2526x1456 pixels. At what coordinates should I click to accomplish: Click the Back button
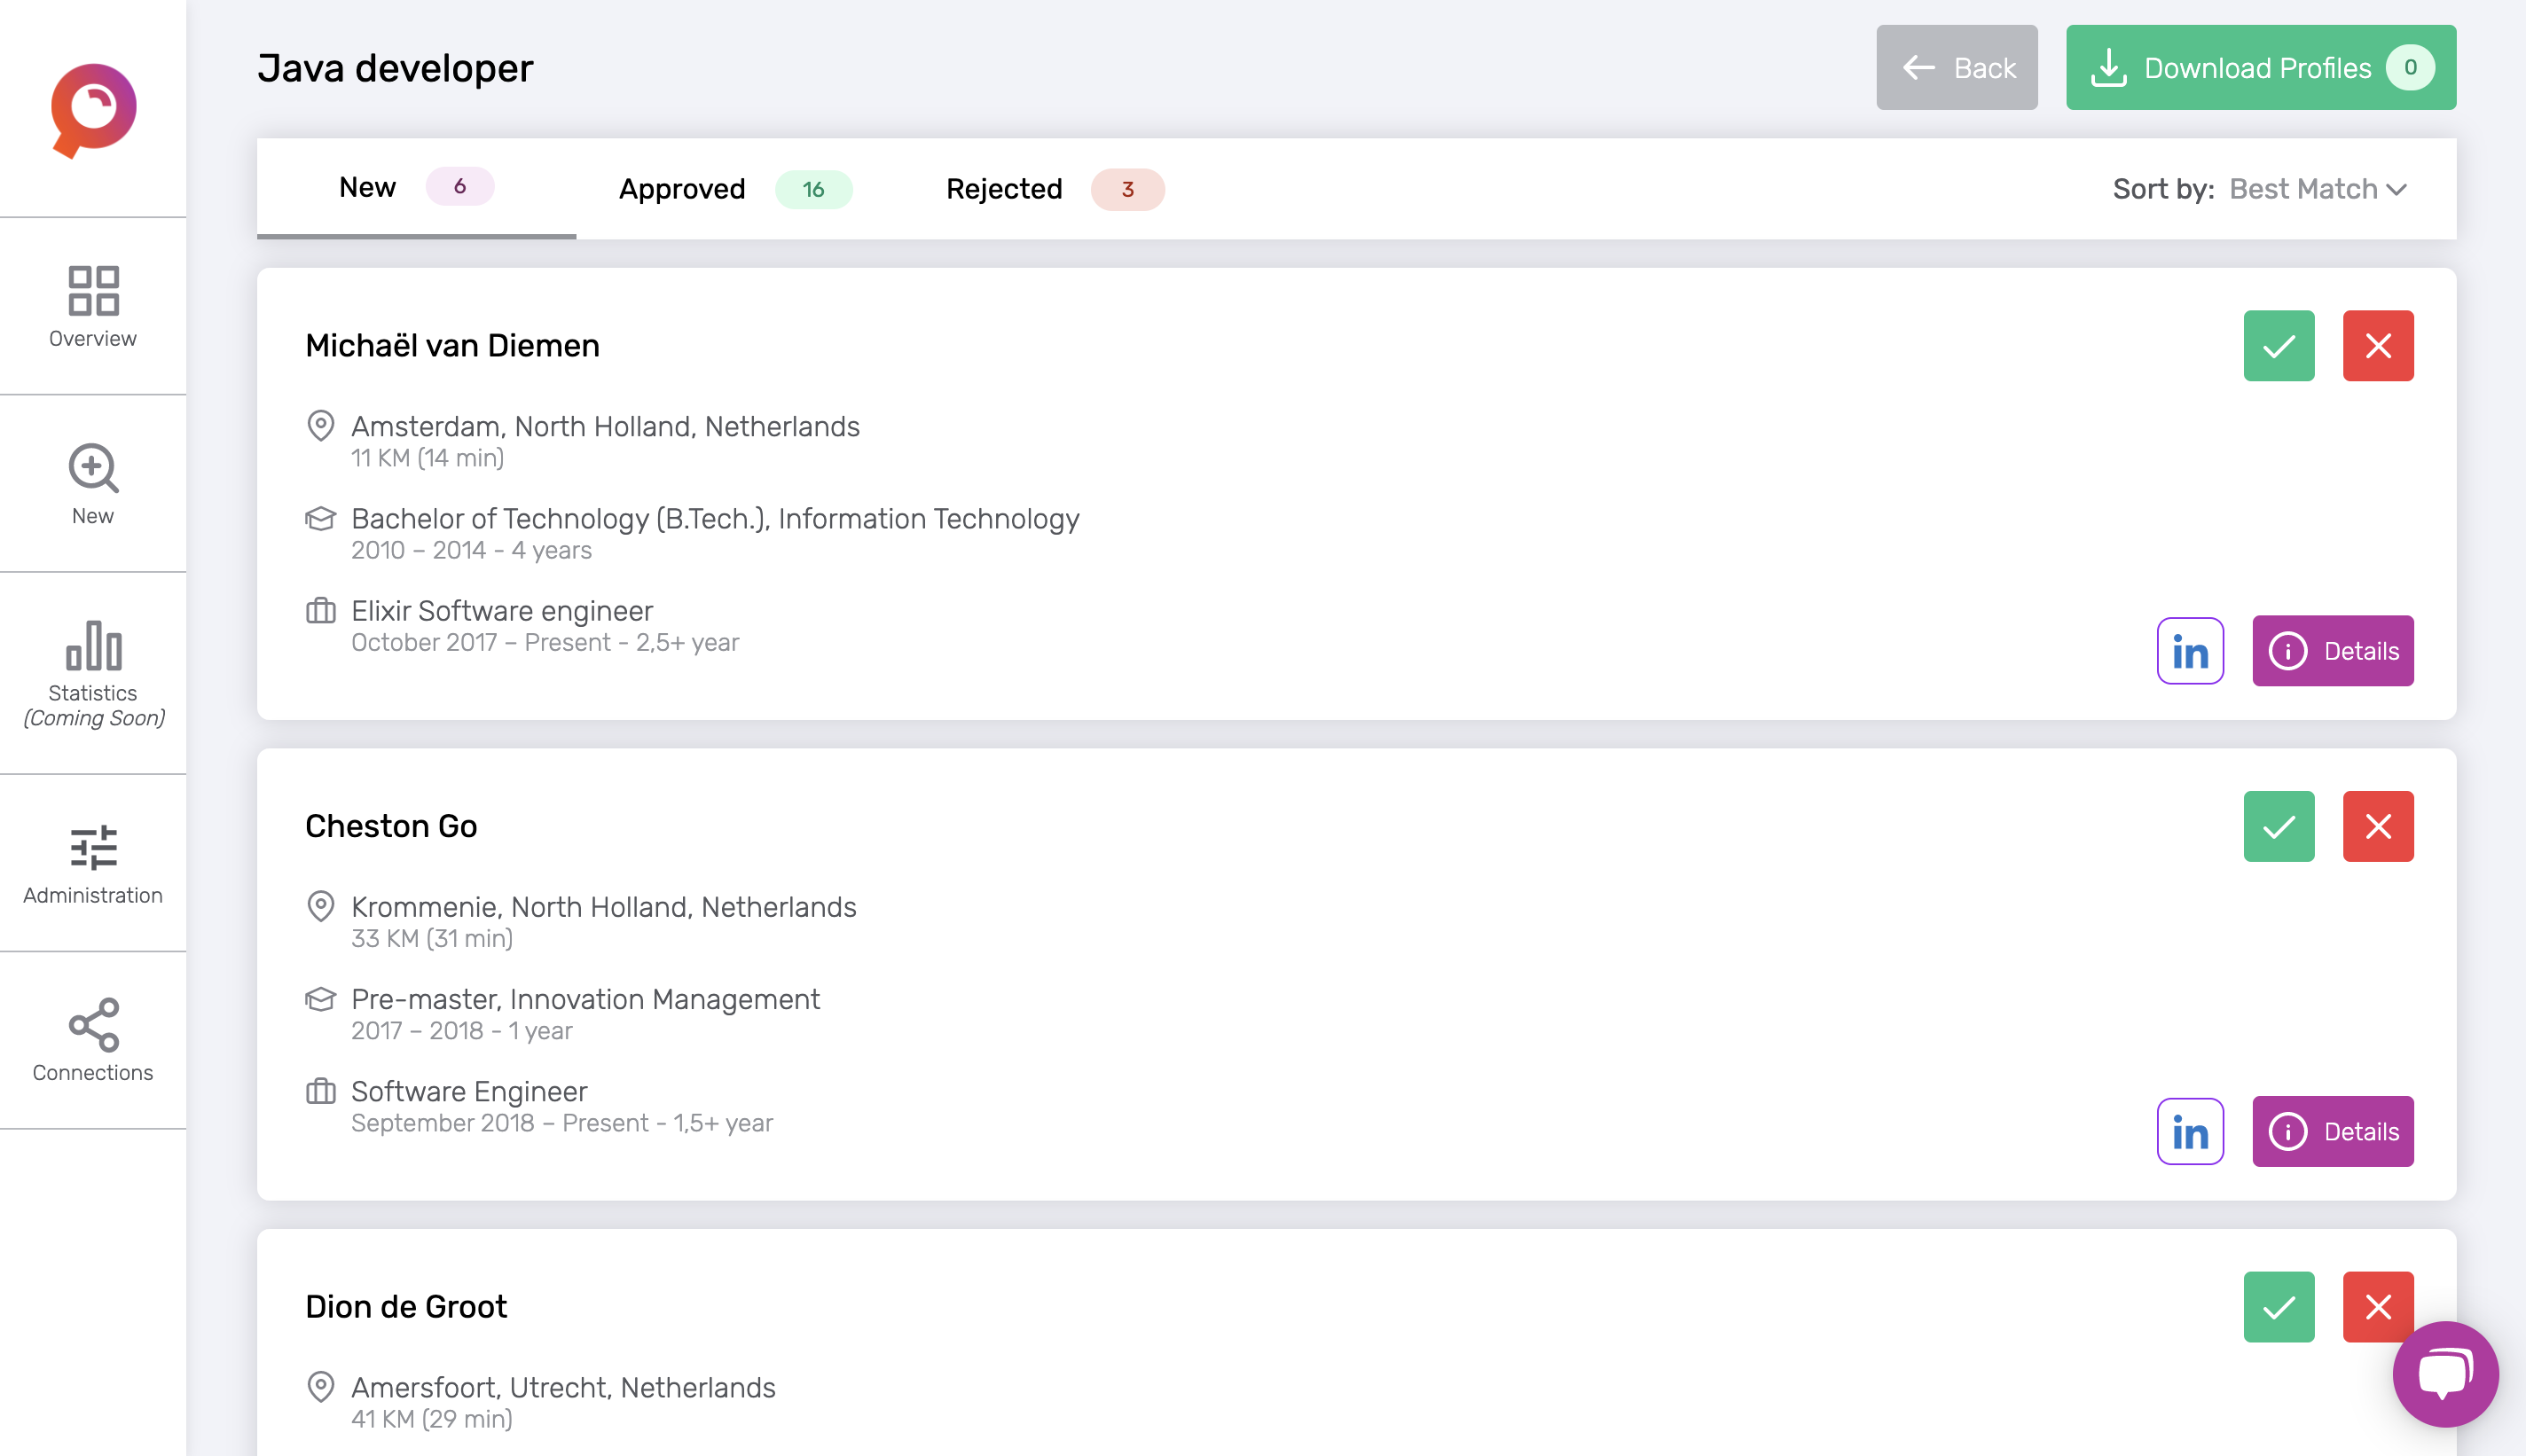[x=1957, y=67]
